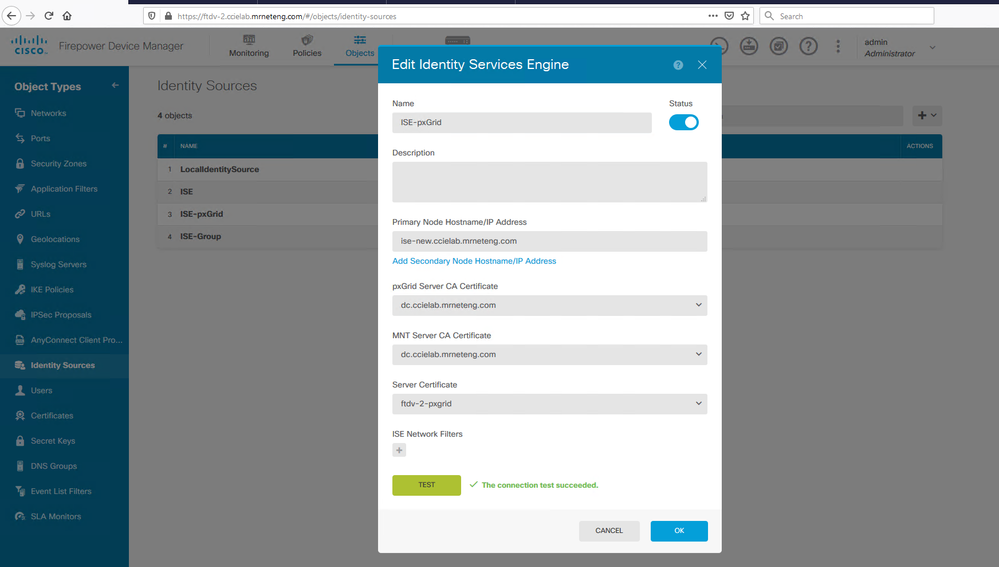Open DNS Groups object type

[x=54, y=466]
